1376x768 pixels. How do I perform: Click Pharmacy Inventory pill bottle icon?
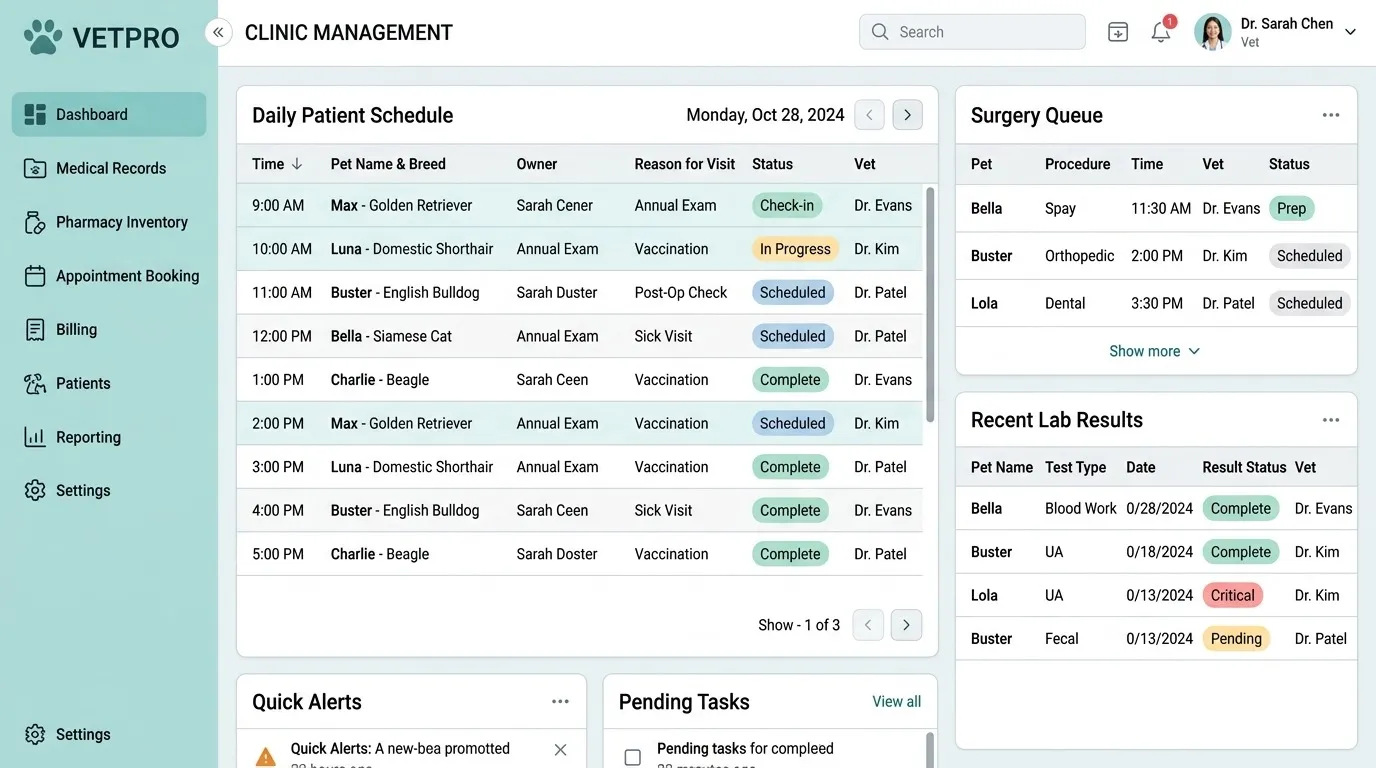[35, 222]
